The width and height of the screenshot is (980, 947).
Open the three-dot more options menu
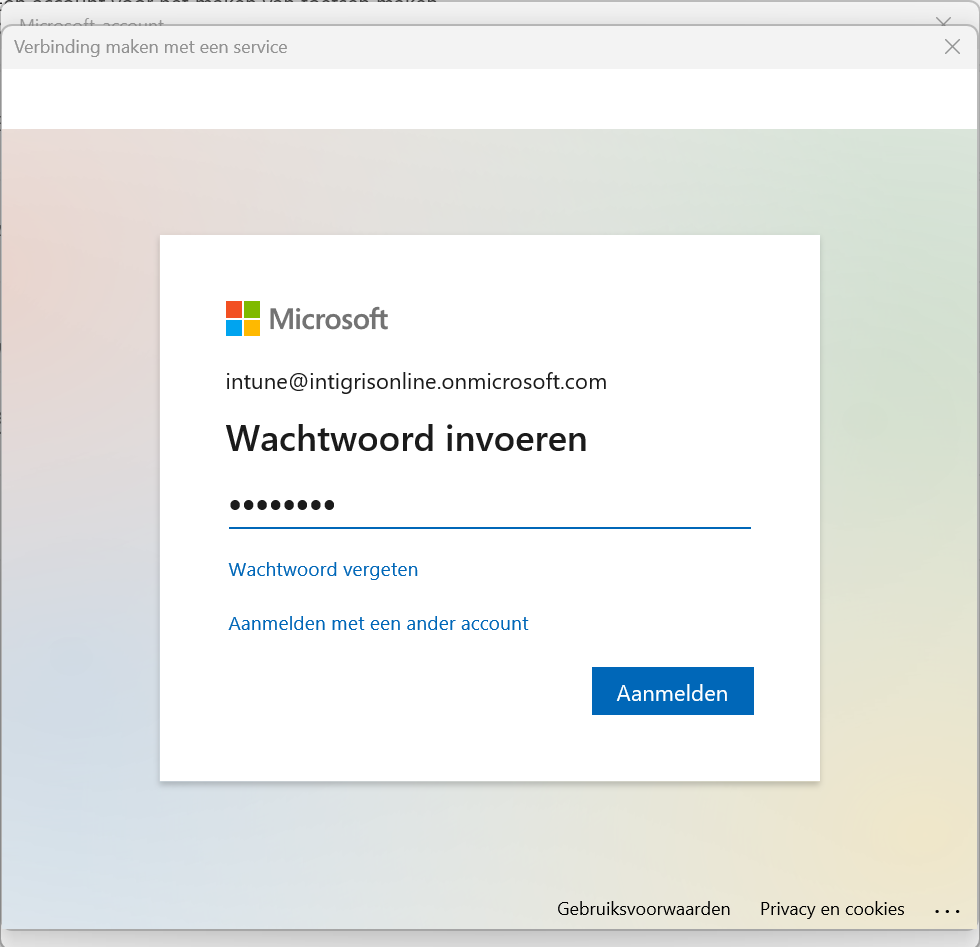947,911
